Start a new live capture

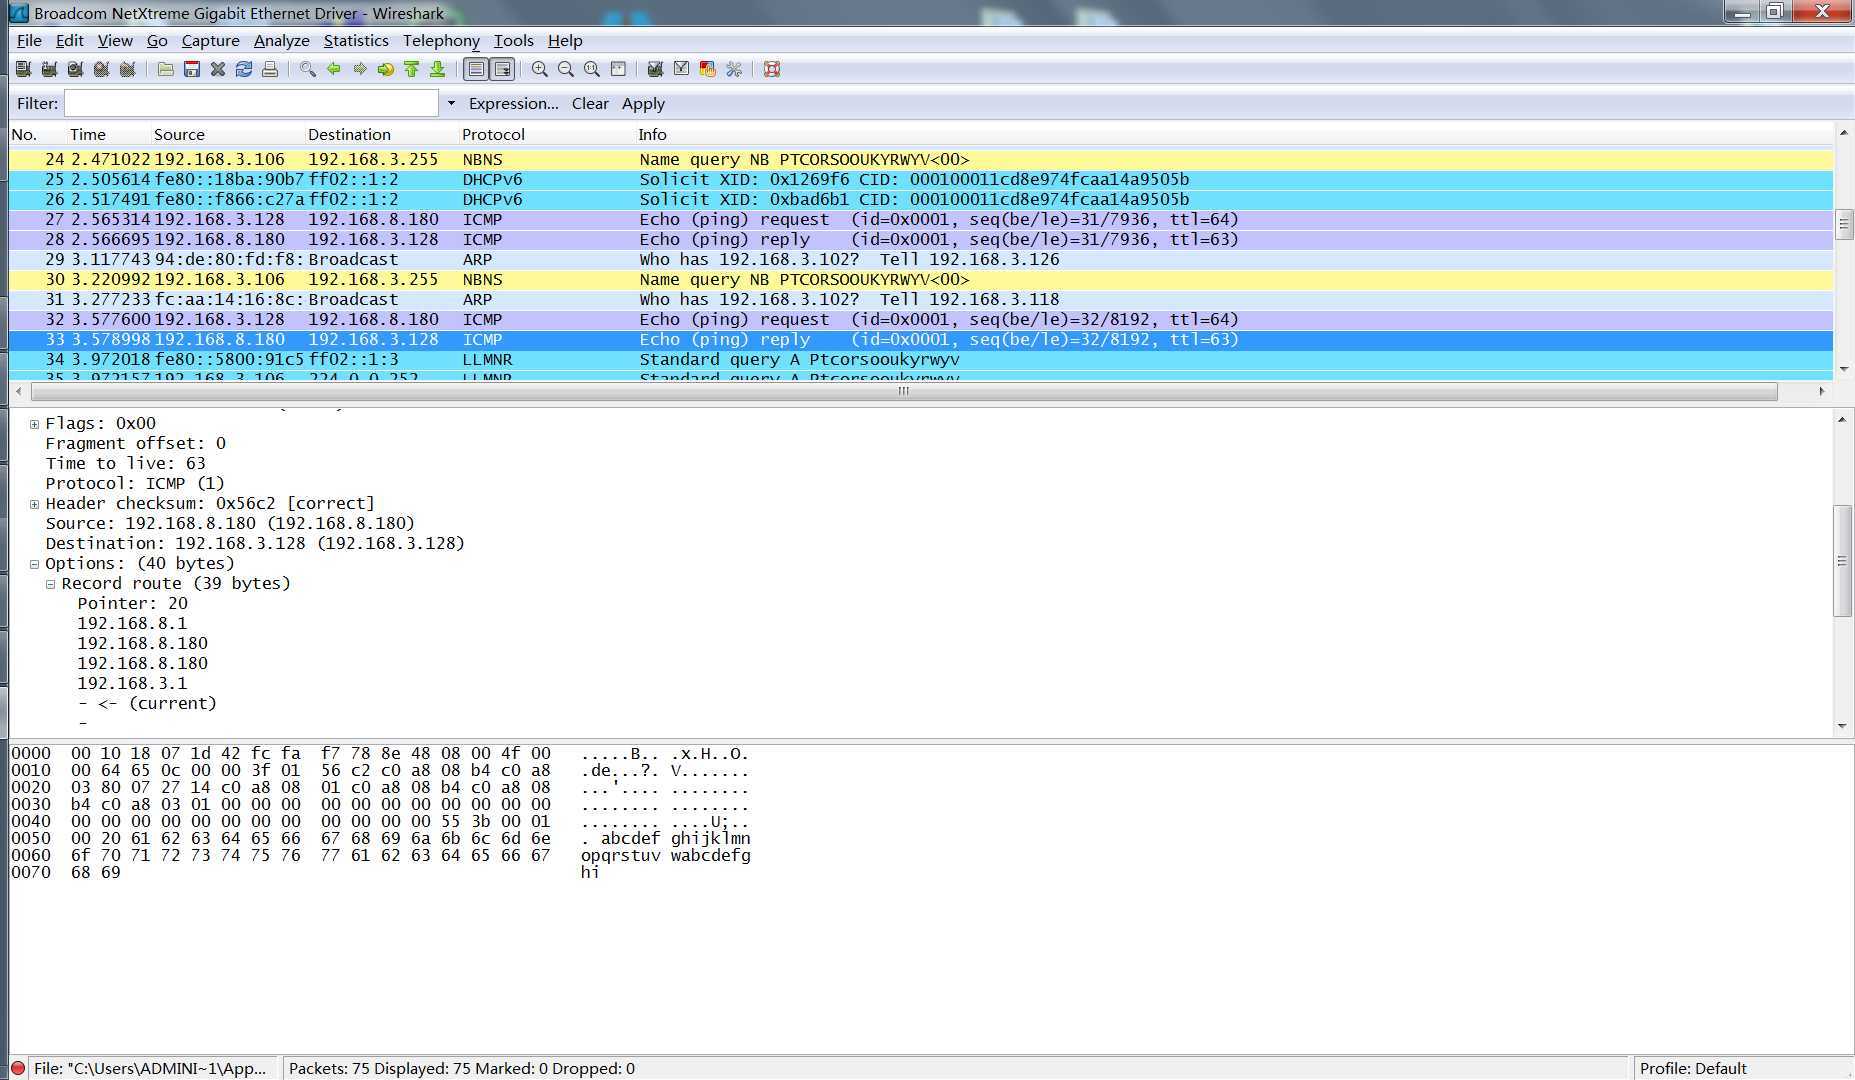pyautogui.click(x=75, y=69)
